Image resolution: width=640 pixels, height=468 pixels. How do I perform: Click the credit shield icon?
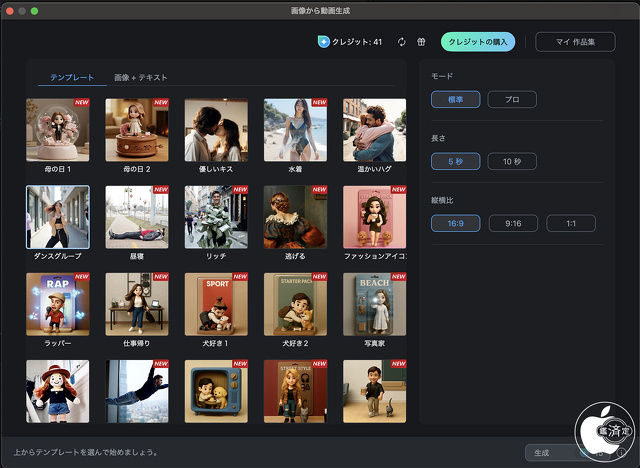323,42
